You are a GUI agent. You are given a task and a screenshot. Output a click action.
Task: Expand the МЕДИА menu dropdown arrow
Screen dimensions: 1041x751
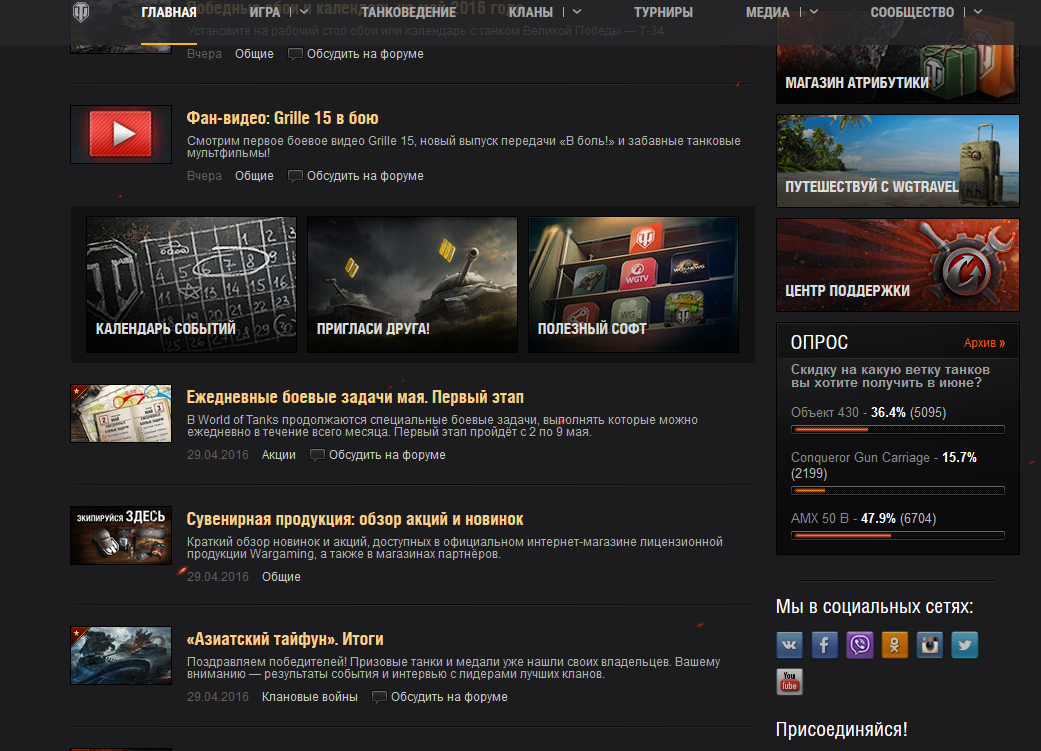click(x=814, y=12)
